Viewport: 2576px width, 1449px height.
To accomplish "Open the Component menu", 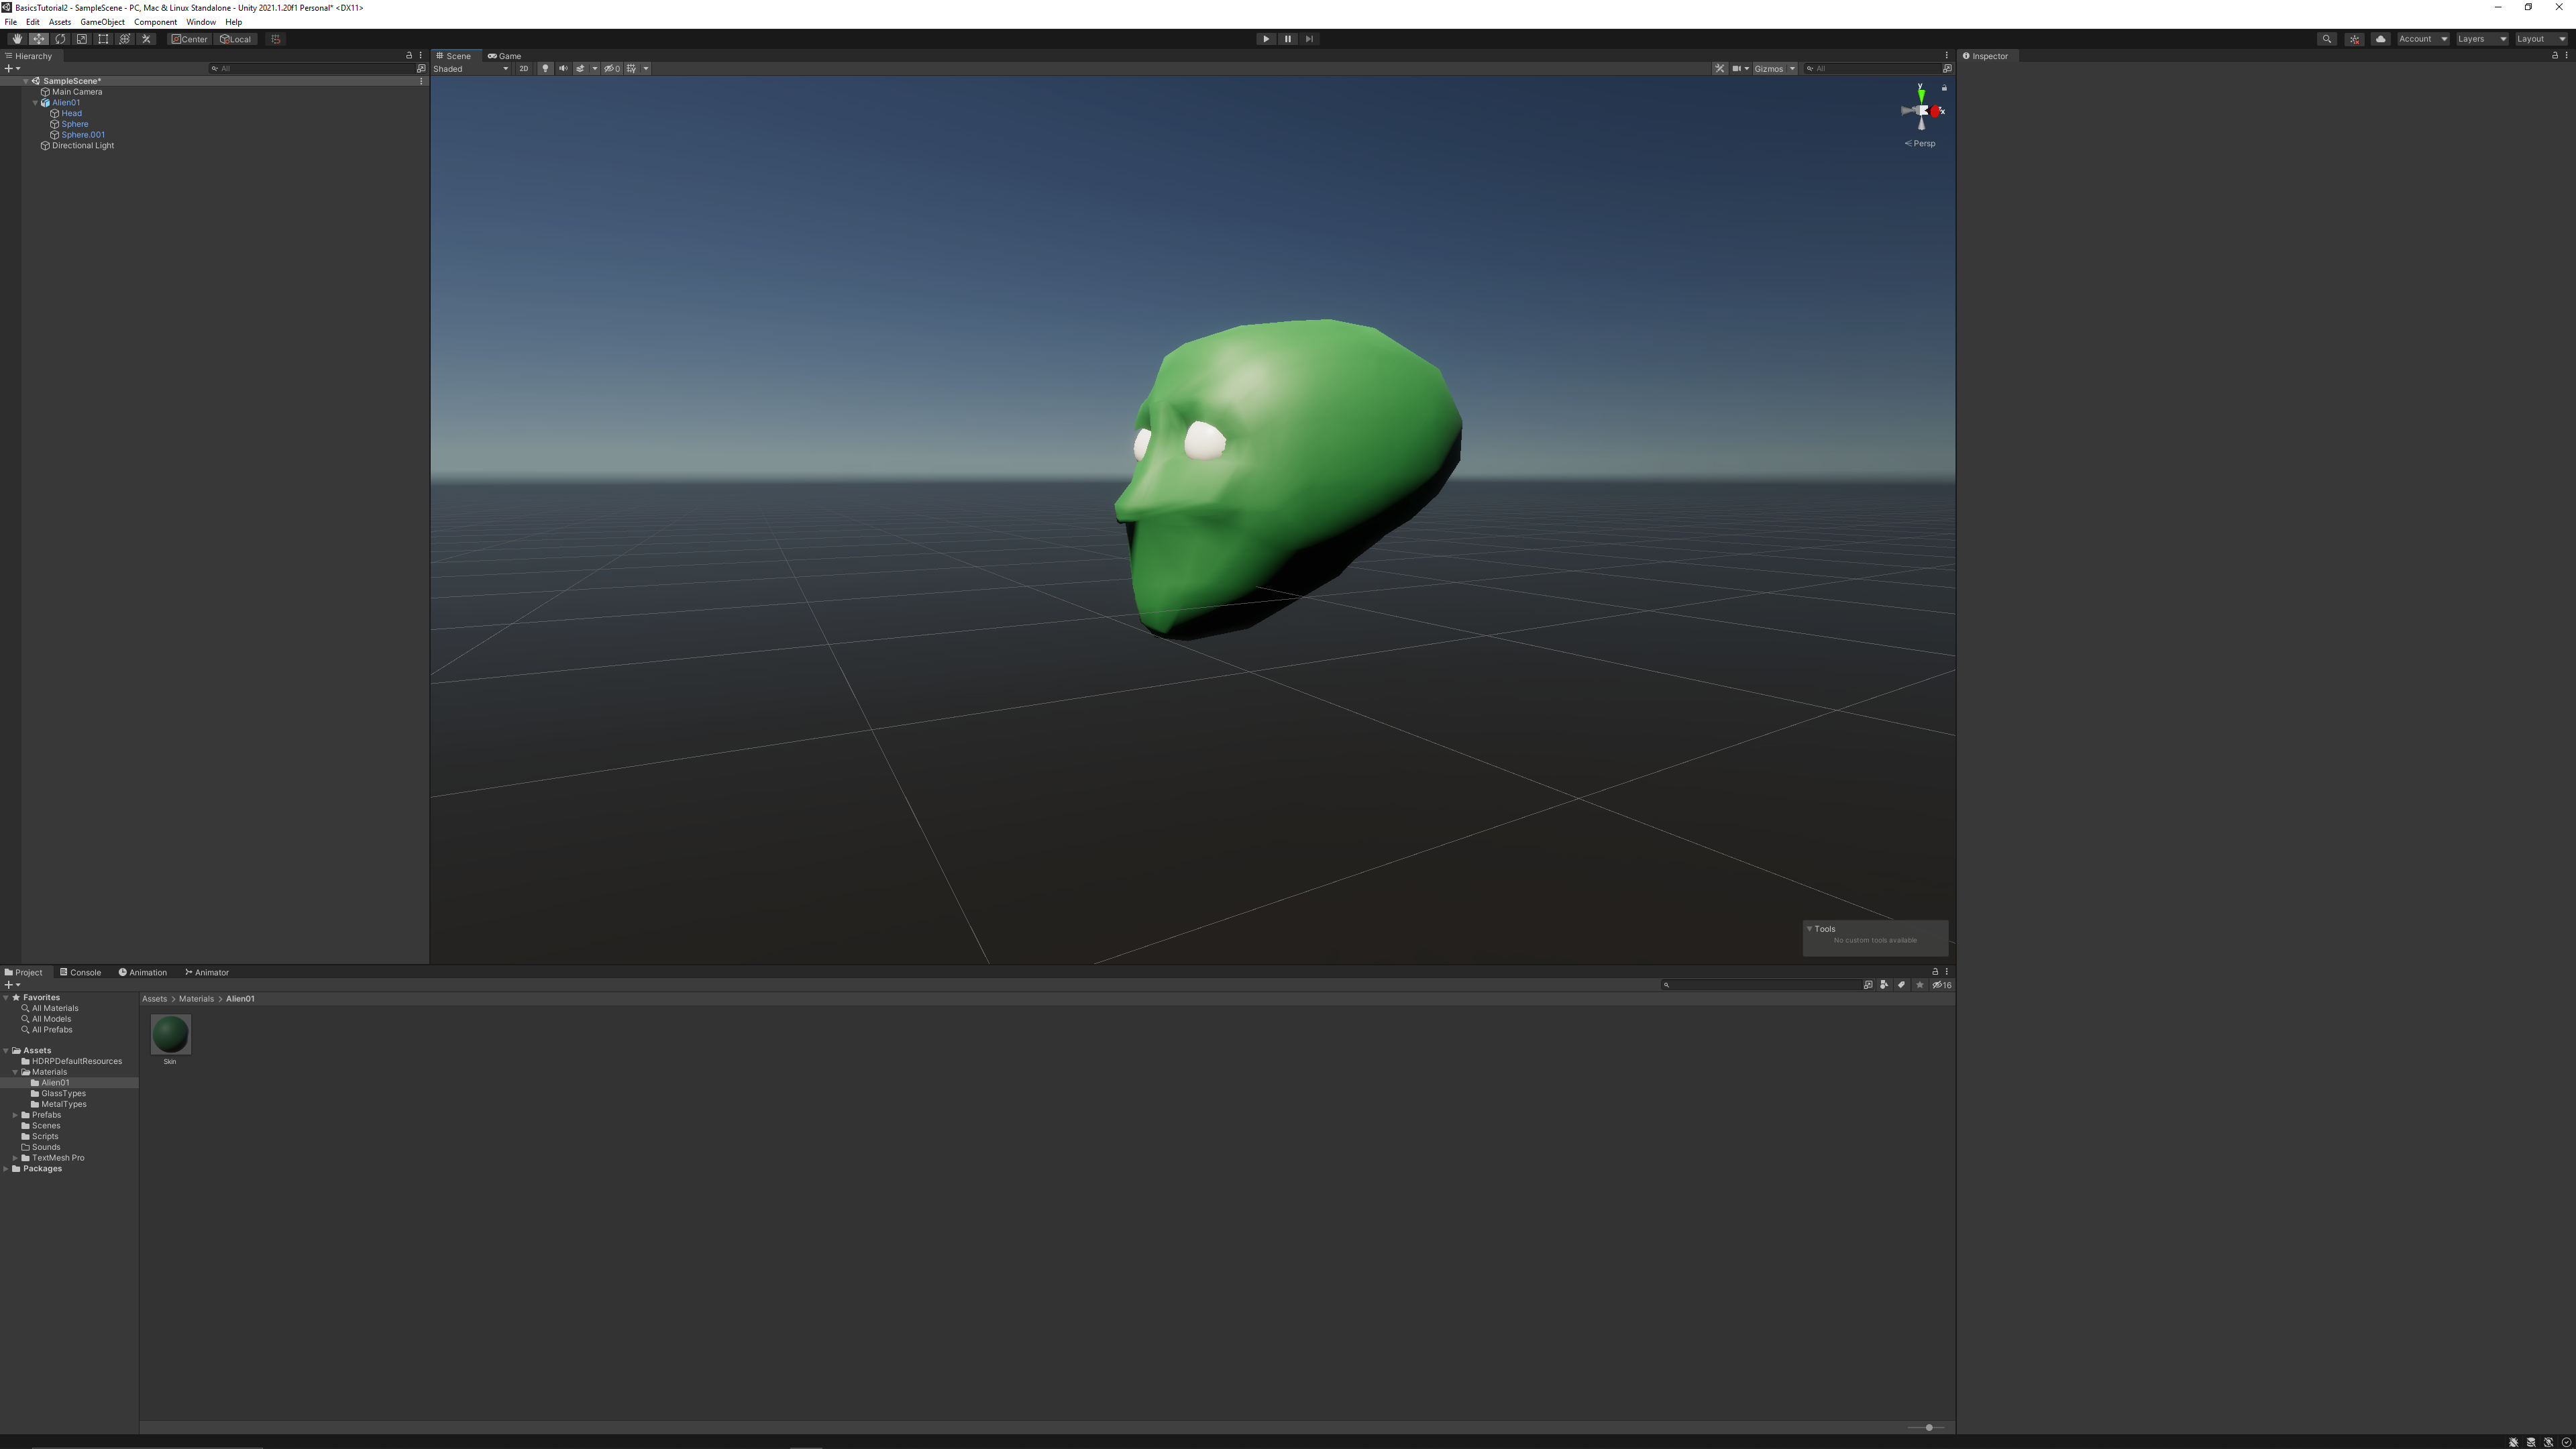I will click(x=155, y=22).
